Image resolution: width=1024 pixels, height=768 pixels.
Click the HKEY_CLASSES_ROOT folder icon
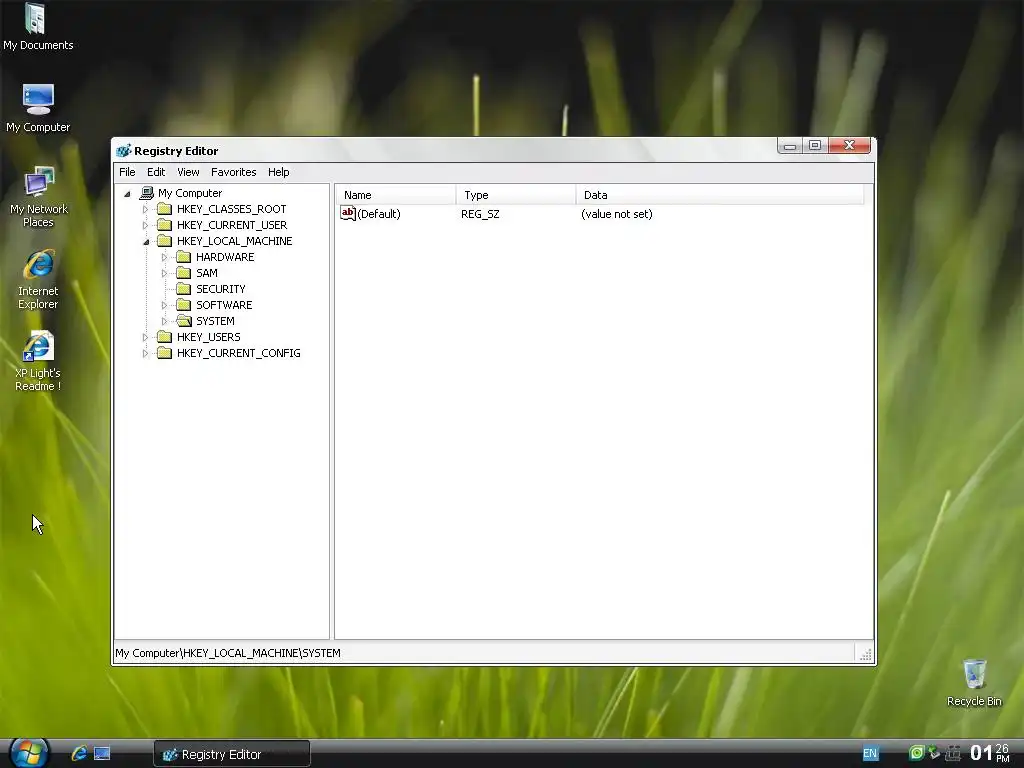pos(165,209)
